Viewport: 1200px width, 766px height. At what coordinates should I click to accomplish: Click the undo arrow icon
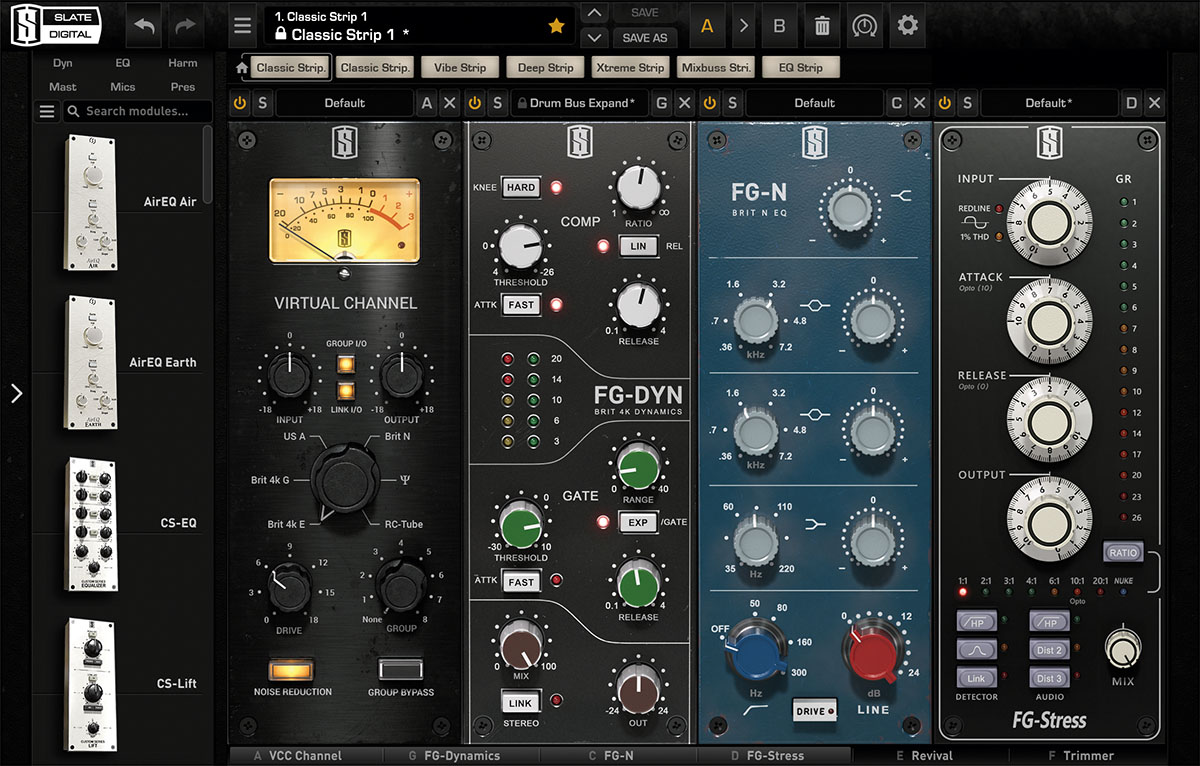pyautogui.click(x=144, y=27)
